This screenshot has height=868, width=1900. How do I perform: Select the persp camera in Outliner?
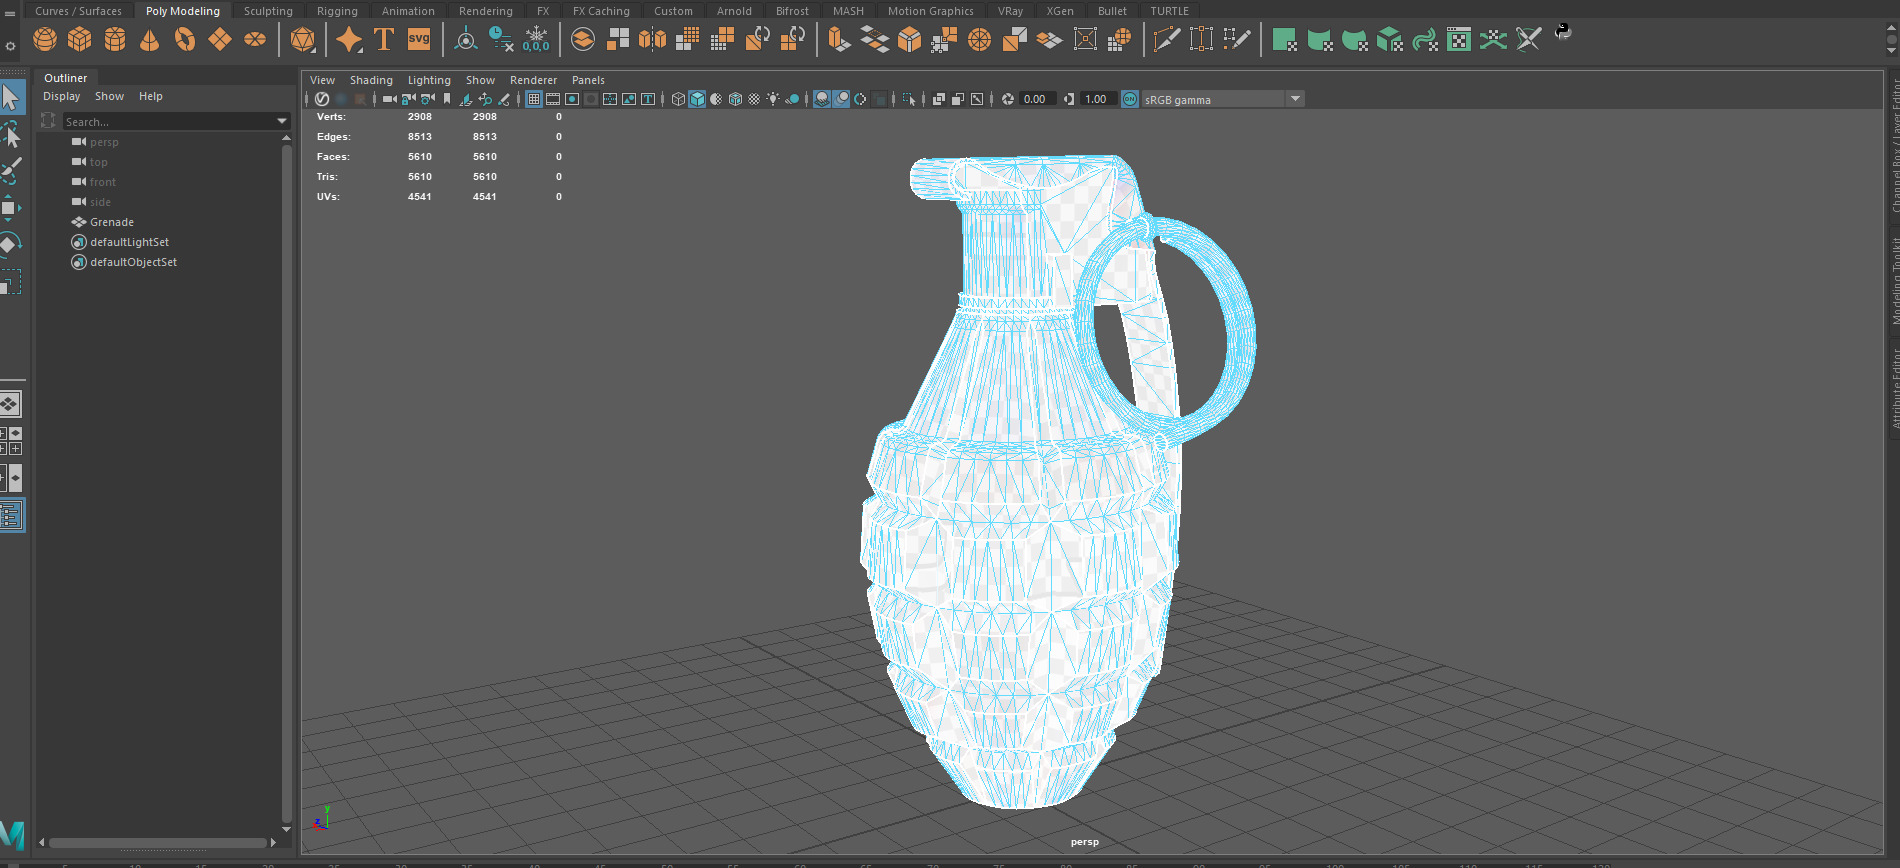coord(104,142)
